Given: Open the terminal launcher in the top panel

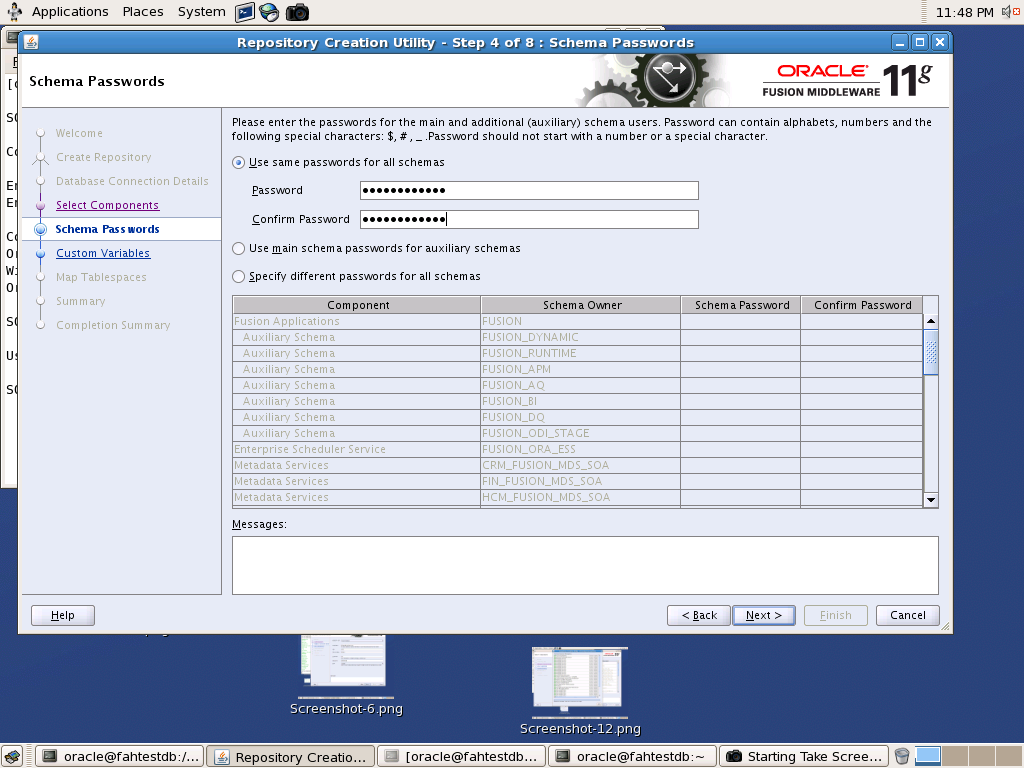Looking at the screenshot, I should coord(243,11).
